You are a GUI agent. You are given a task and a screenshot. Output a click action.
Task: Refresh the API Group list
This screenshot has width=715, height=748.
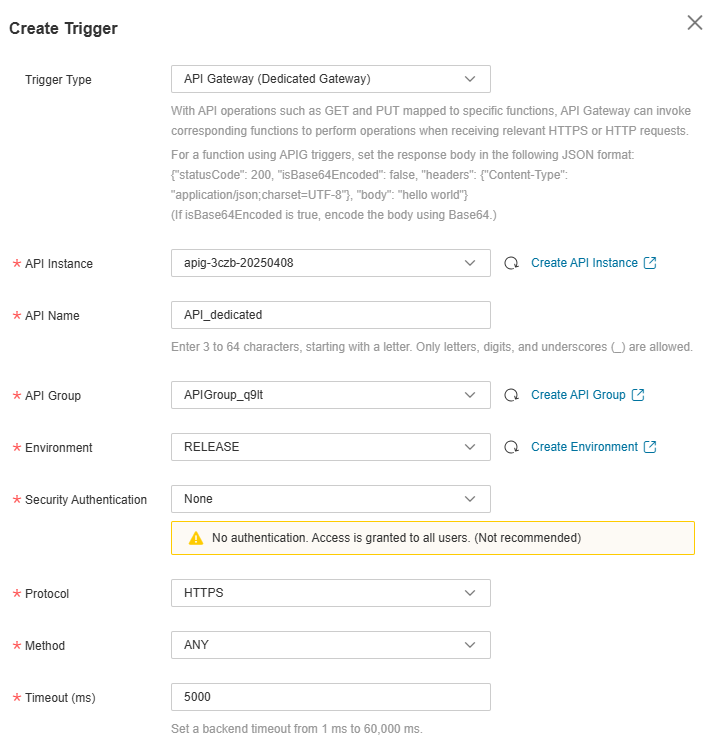(x=511, y=395)
